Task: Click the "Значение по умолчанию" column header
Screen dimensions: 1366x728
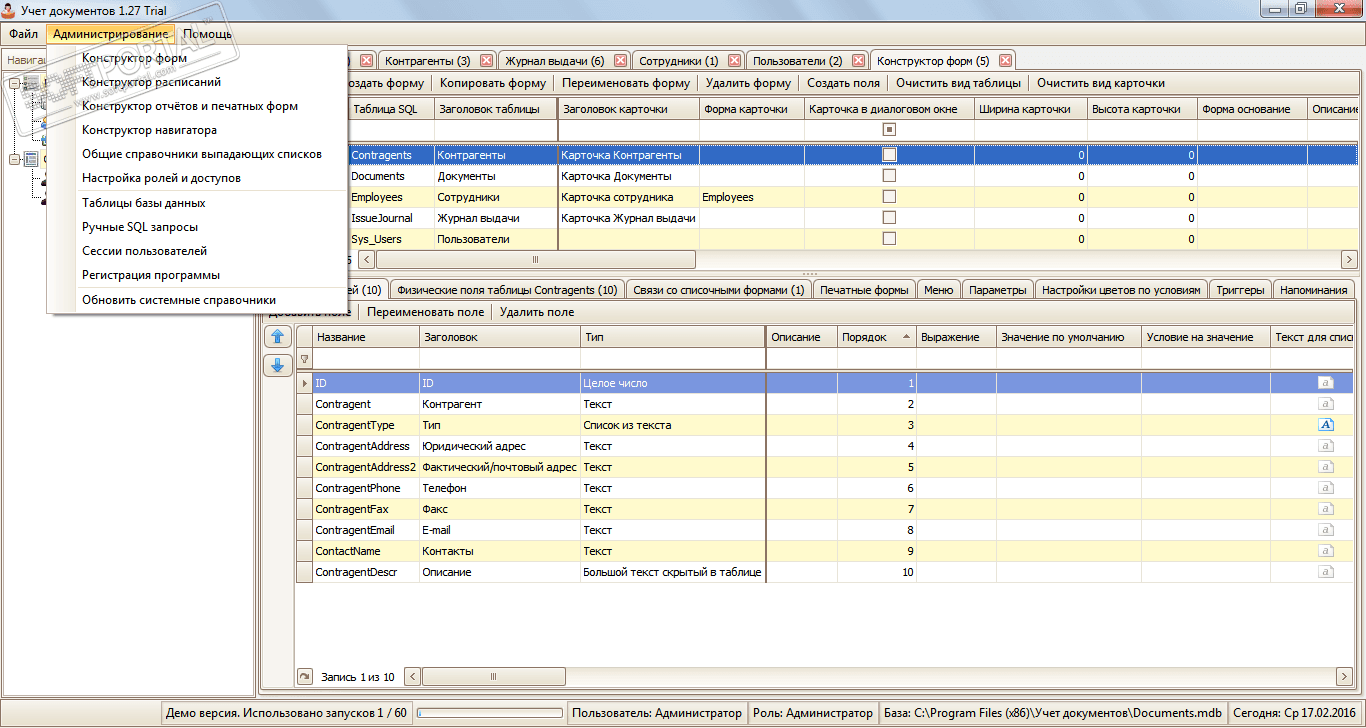Action: click(1069, 337)
